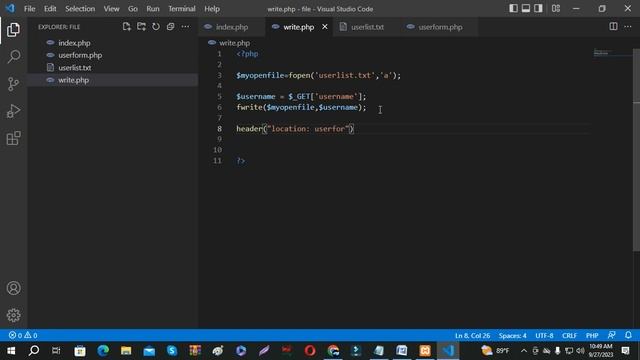Open notifications bell in status bar
640x360 pixels.
coord(628,335)
